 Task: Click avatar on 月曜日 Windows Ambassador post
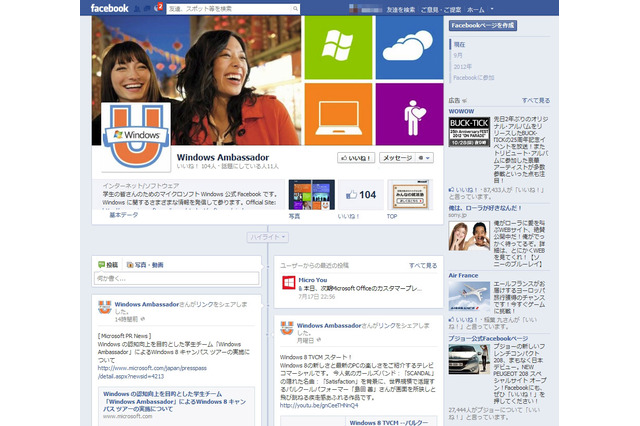pyautogui.click(x=287, y=328)
